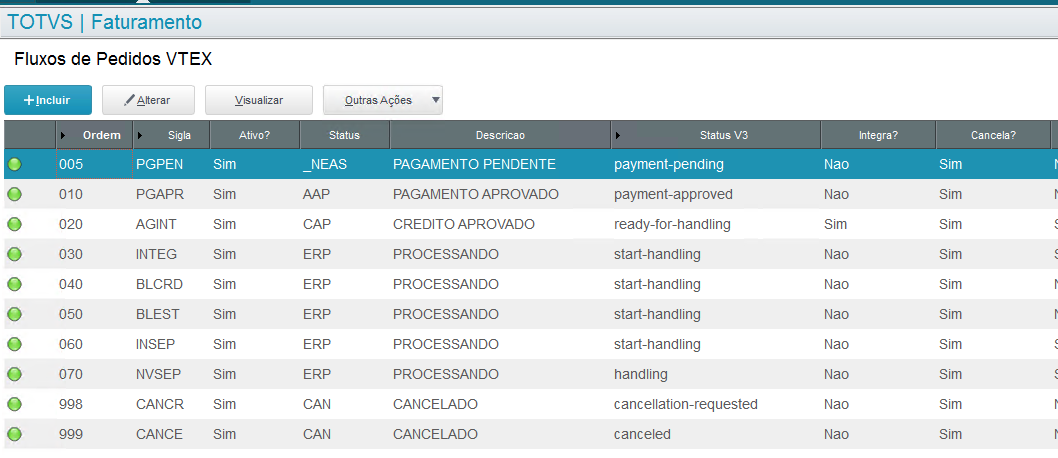Sort by the Ordem column header
The image size is (1058, 458).
tap(94, 135)
